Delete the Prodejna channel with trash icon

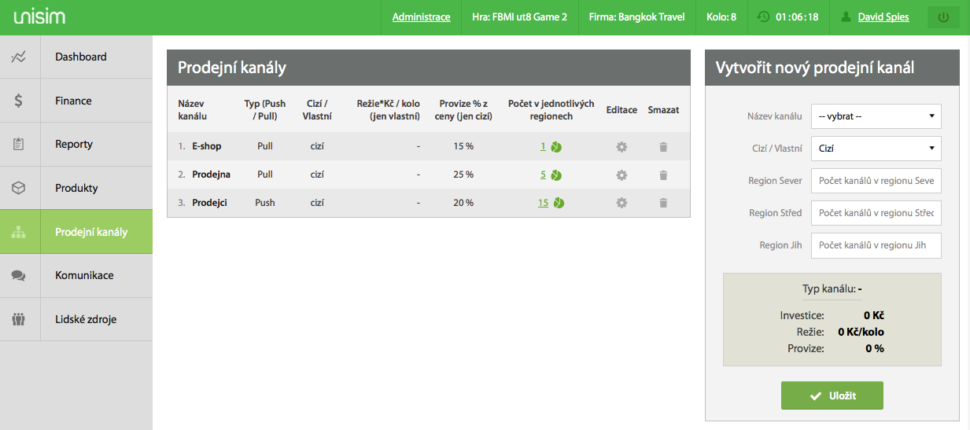pyautogui.click(x=662, y=175)
